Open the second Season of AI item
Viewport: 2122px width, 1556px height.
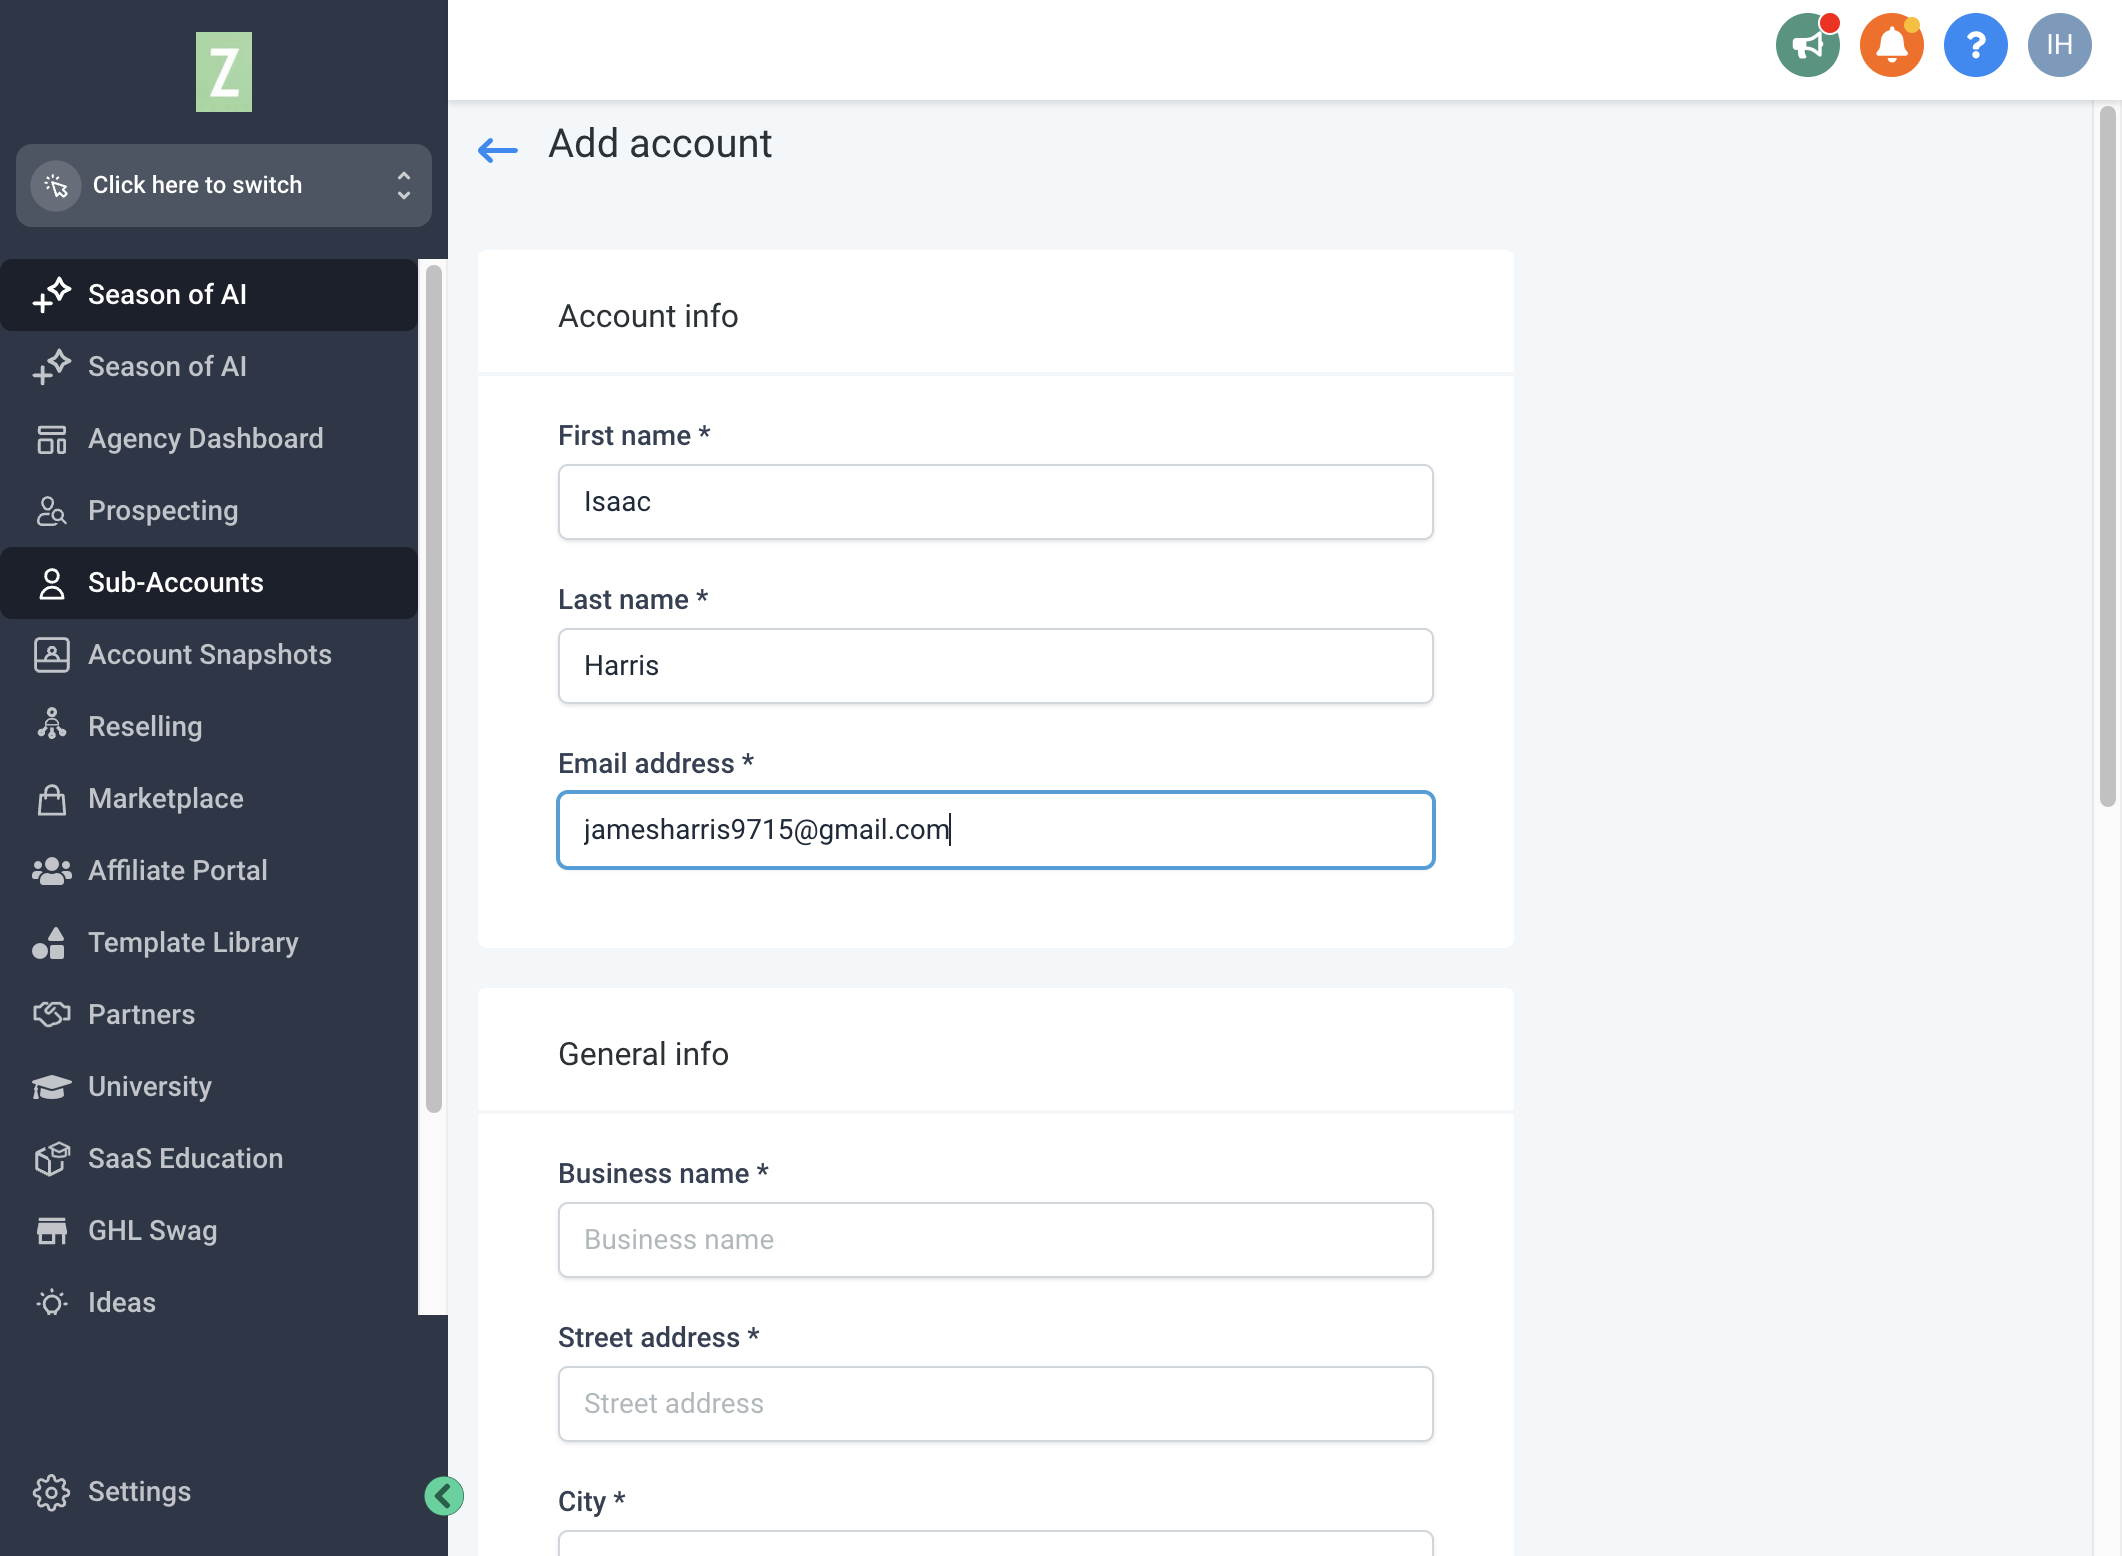(x=209, y=367)
